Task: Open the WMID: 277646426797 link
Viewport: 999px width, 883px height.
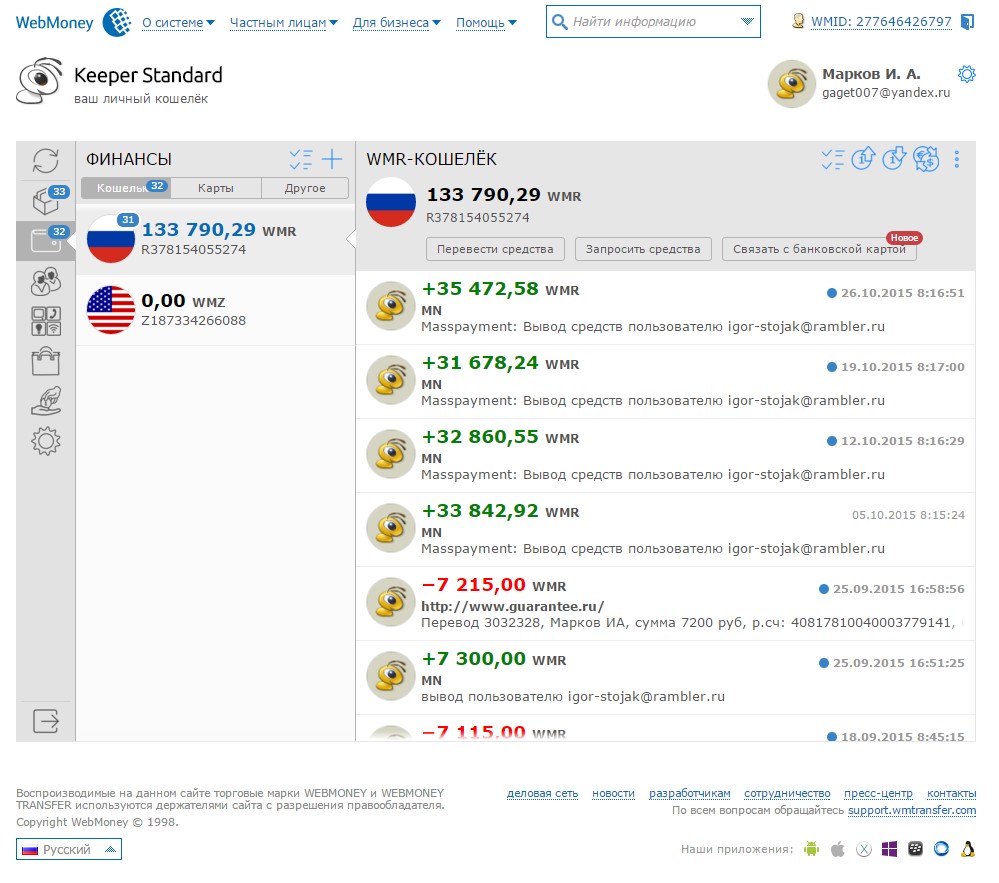Action: pos(881,22)
